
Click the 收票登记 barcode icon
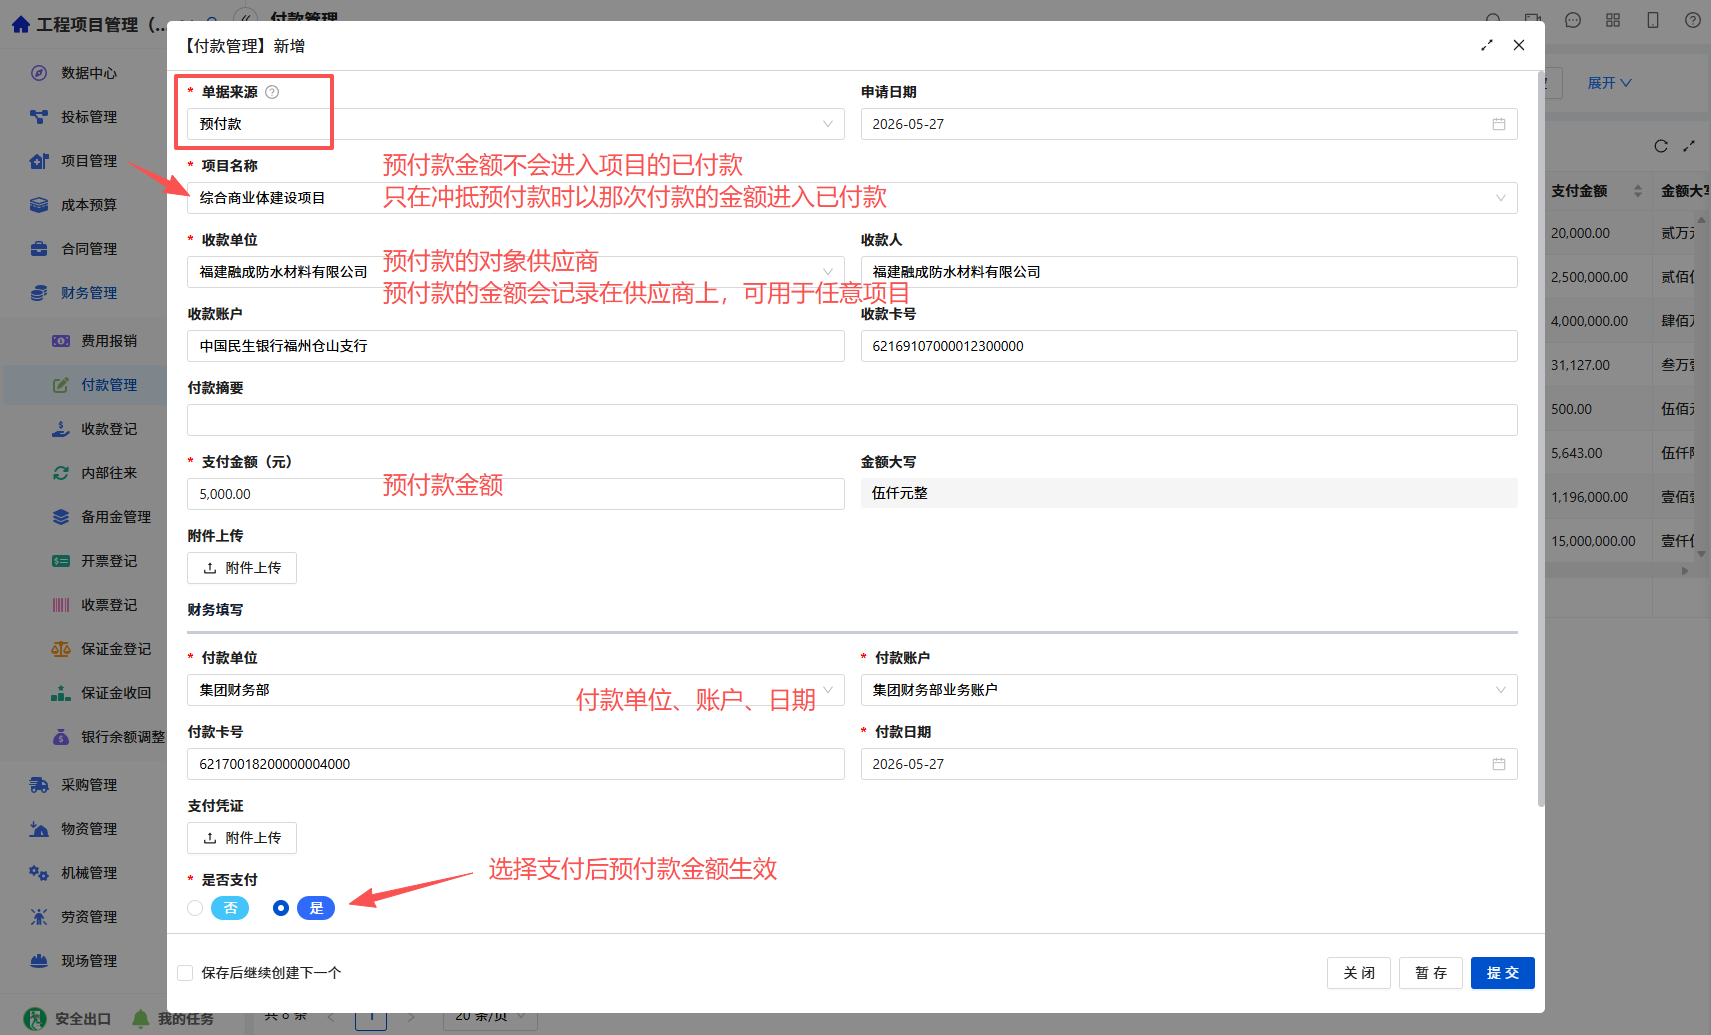coord(61,605)
